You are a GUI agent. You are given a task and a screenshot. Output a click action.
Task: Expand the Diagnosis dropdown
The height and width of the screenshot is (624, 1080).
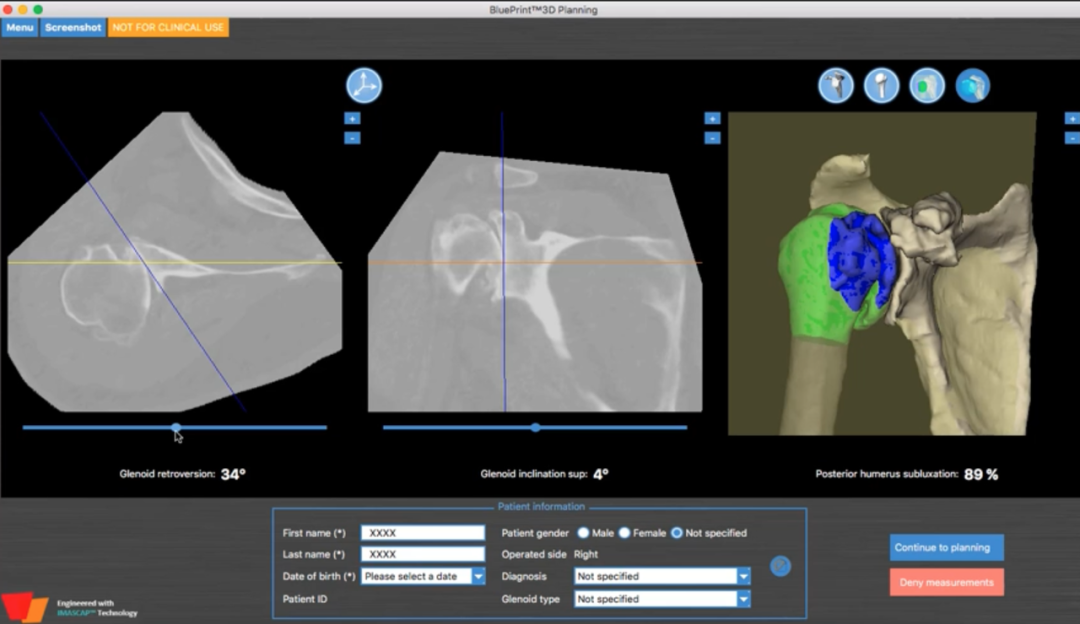(x=743, y=576)
